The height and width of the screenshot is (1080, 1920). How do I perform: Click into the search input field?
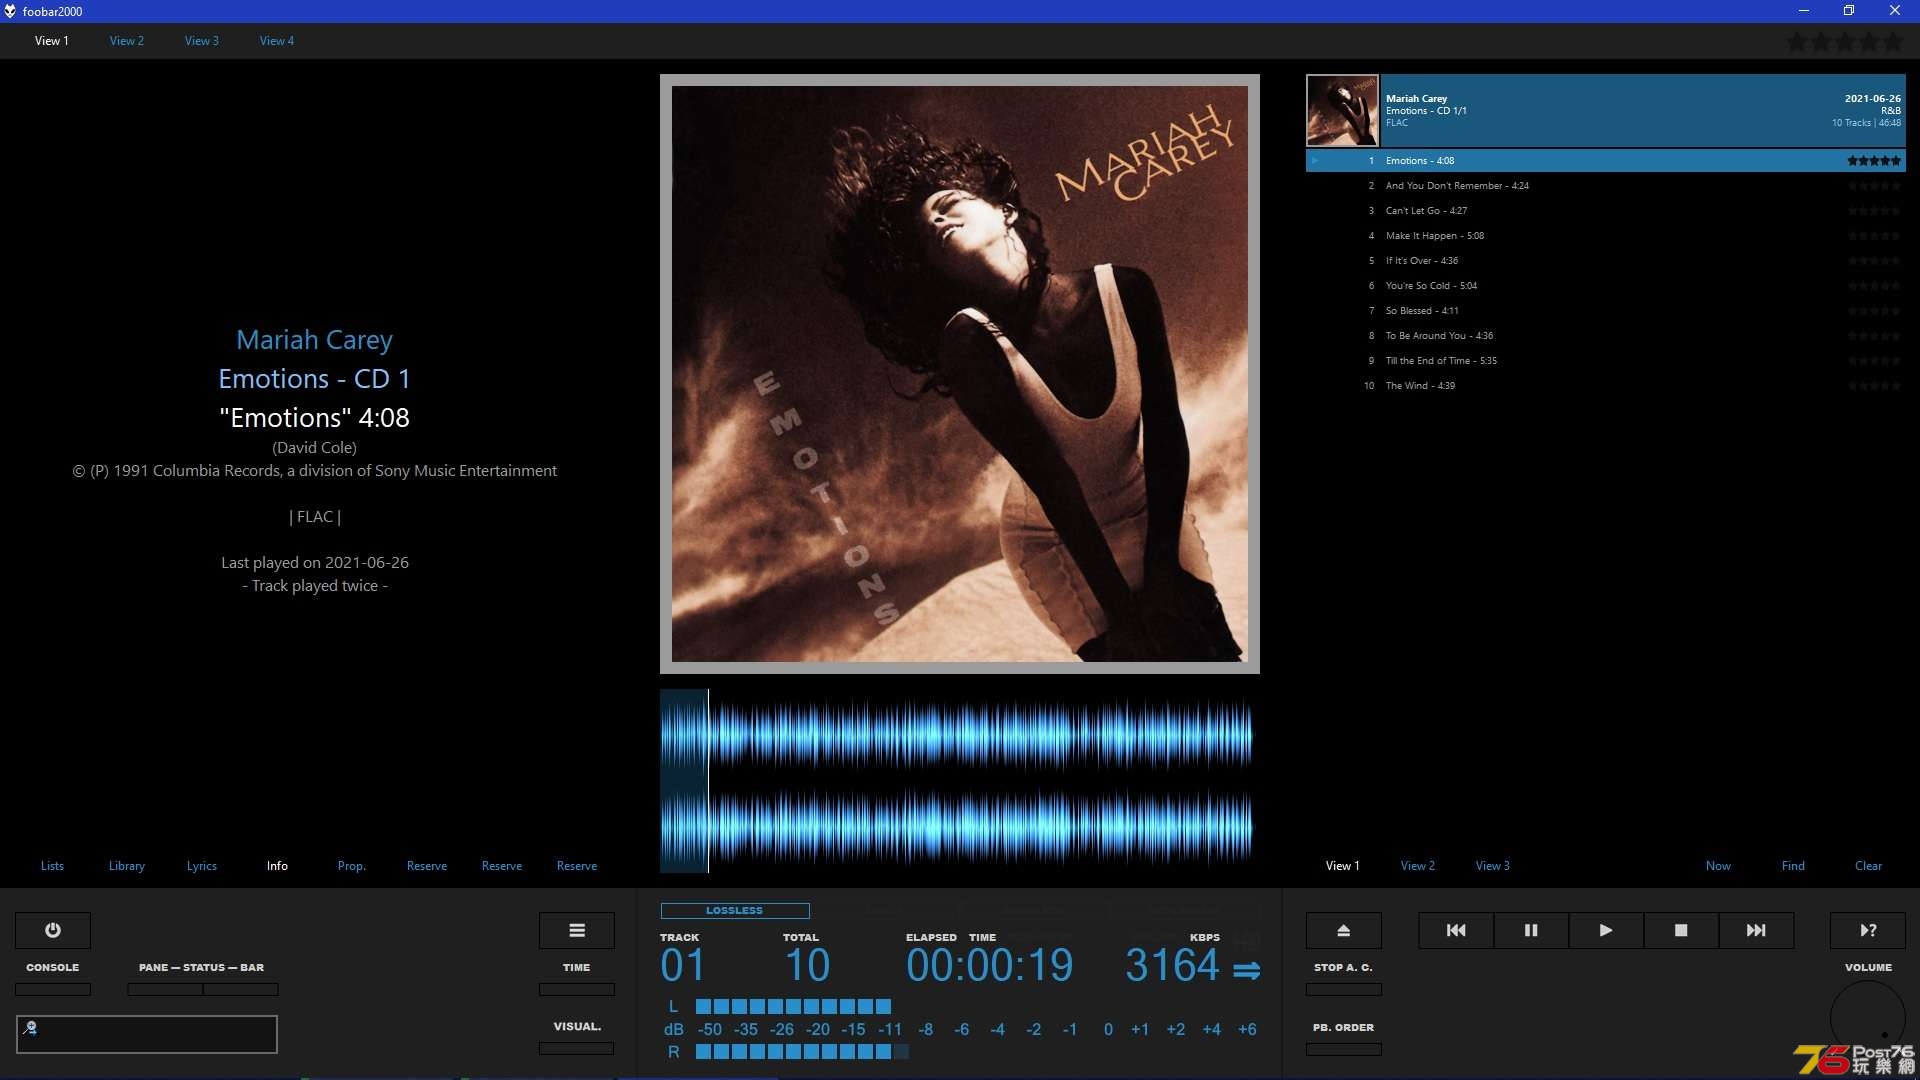pos(147,1034)
